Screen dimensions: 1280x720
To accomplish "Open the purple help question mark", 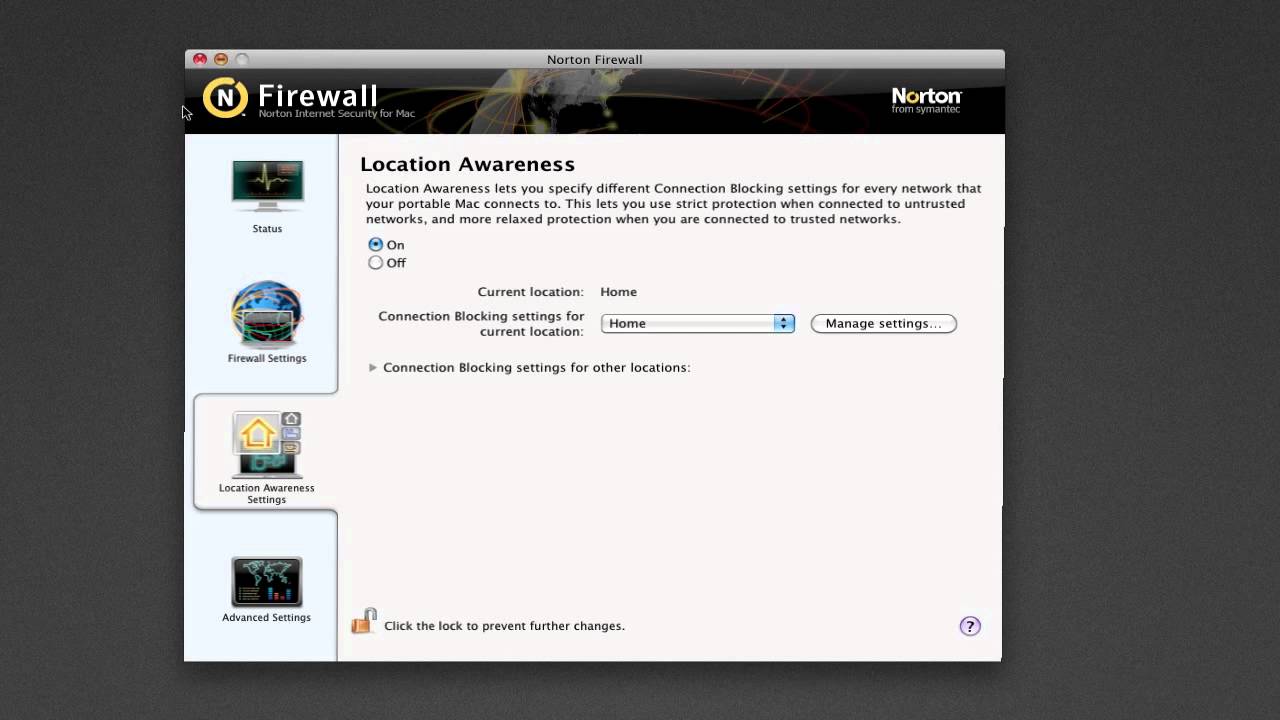I will (x=970, y=626).
